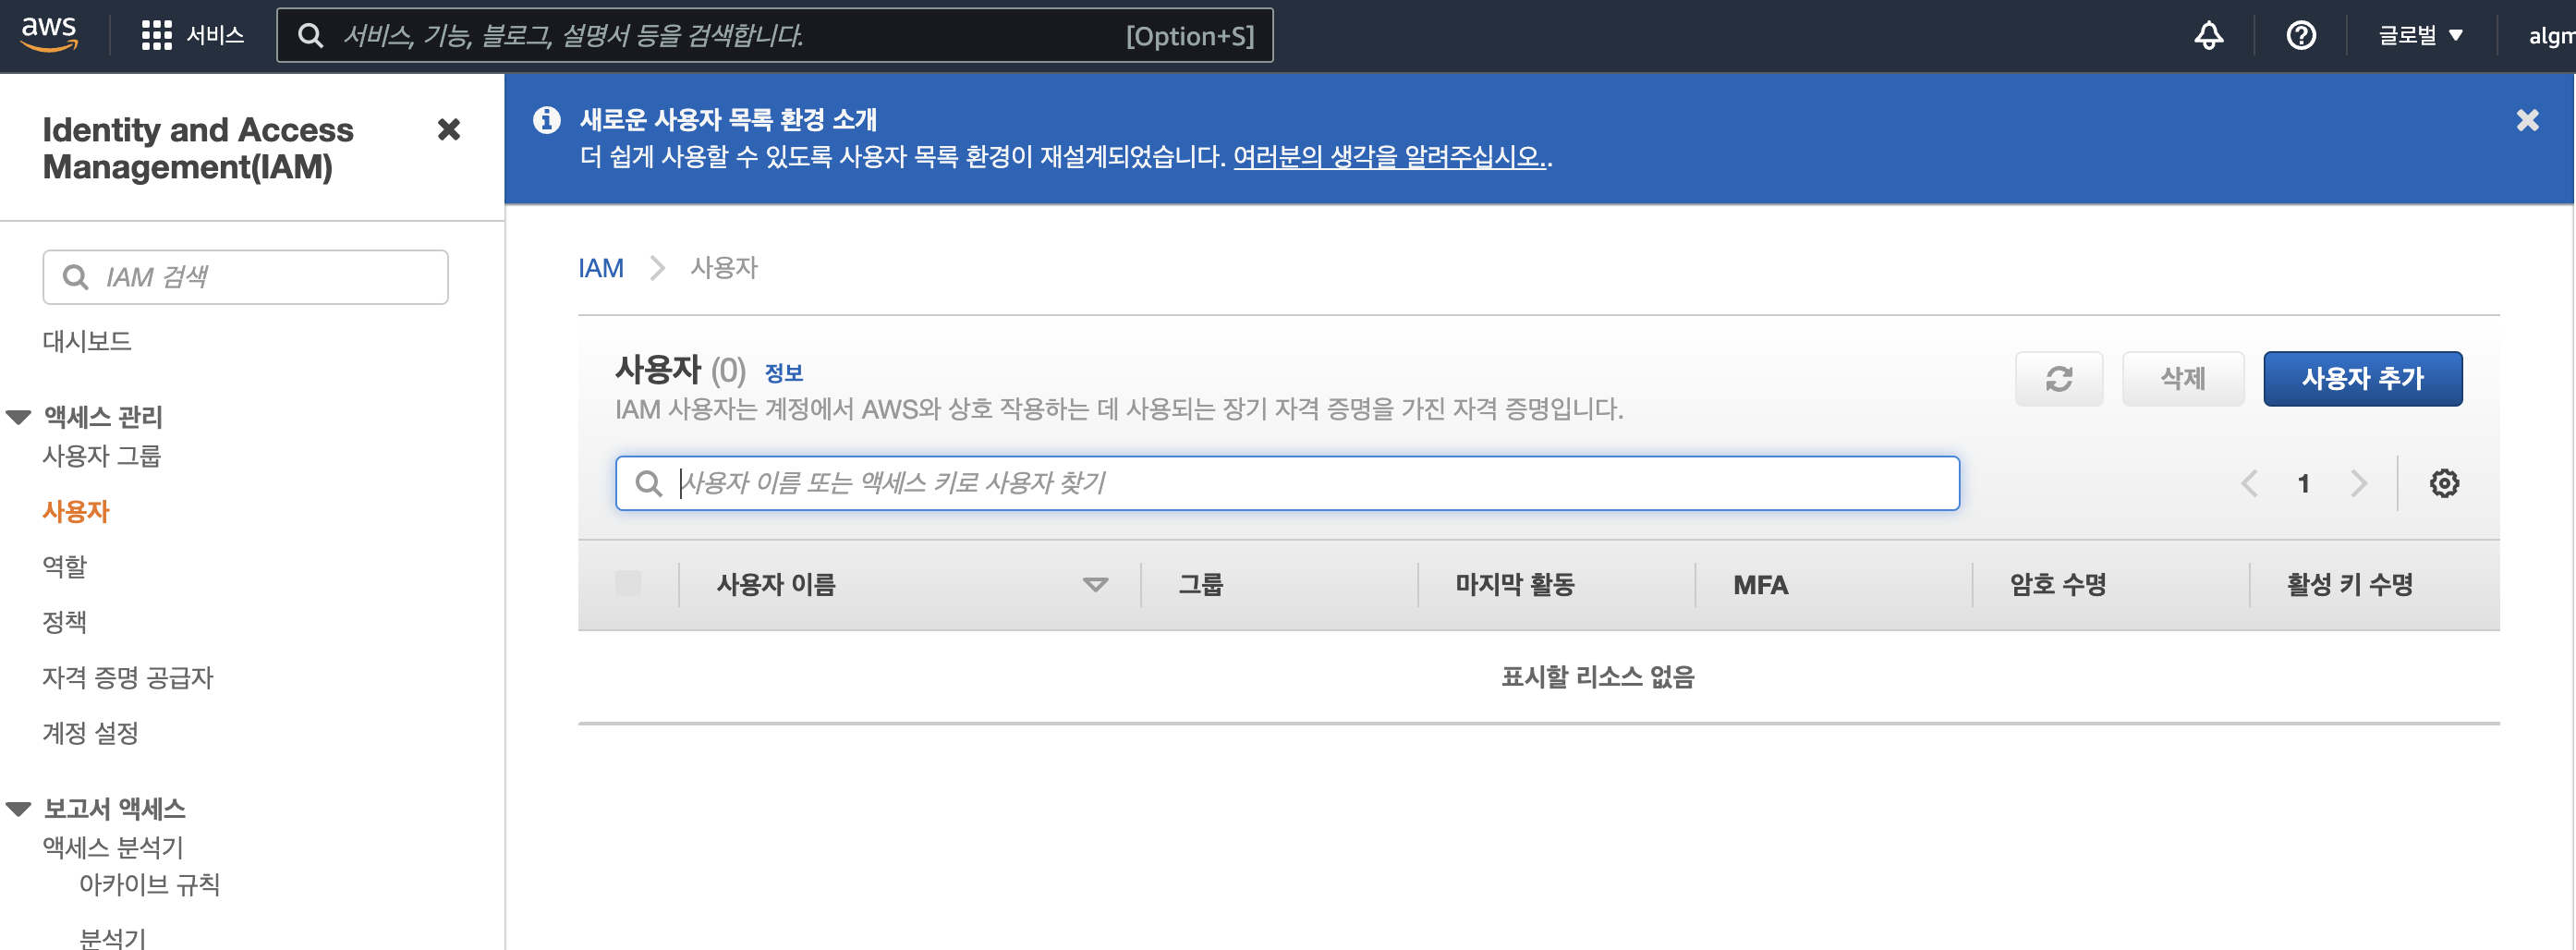
Task: Refresh the users list
Action: tap(2058, 379)
